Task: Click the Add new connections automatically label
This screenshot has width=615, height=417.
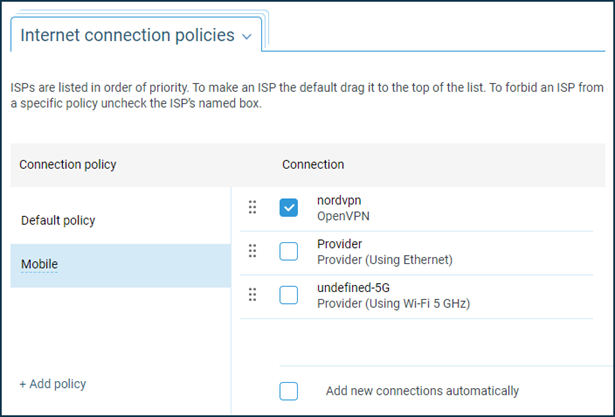Action: [422, 391]
